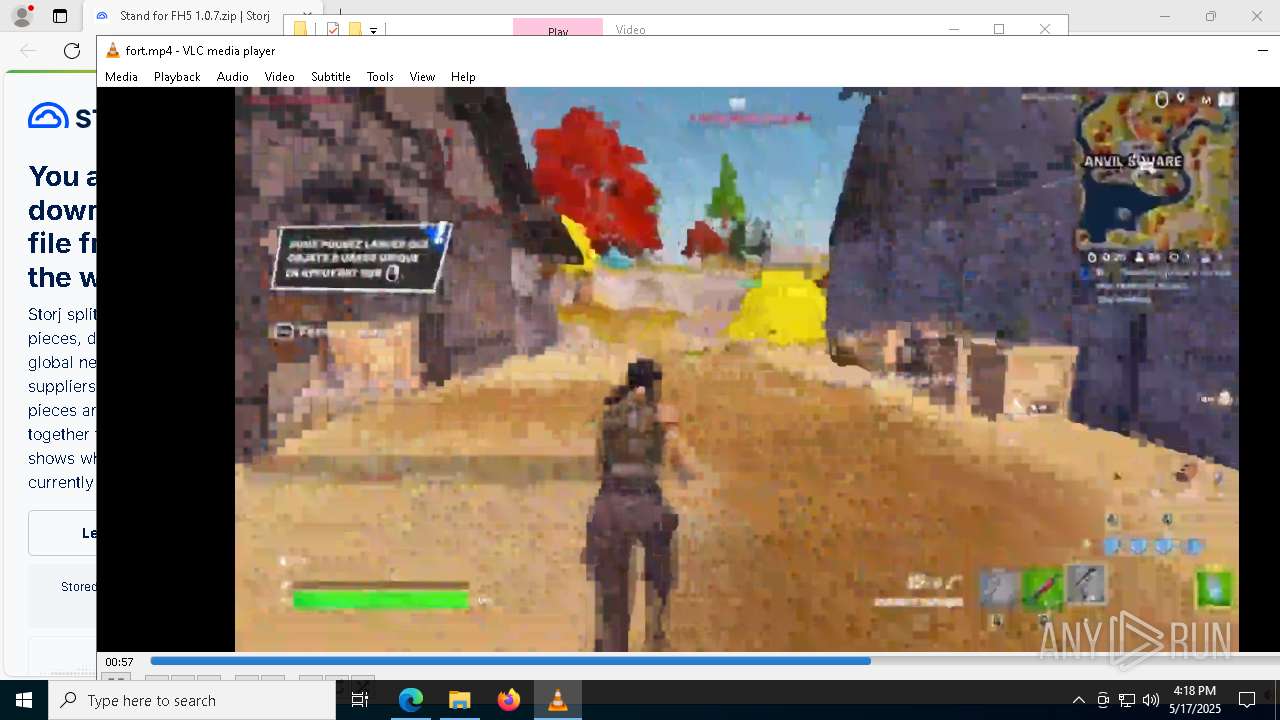Close the File Explorer window

[1045, 29]
